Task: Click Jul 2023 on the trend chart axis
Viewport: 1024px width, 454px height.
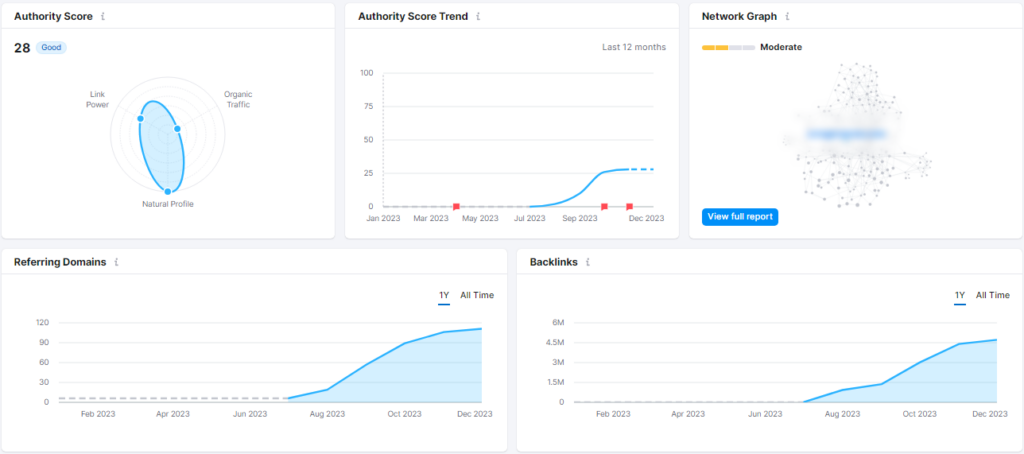Action: click(530, 218)
